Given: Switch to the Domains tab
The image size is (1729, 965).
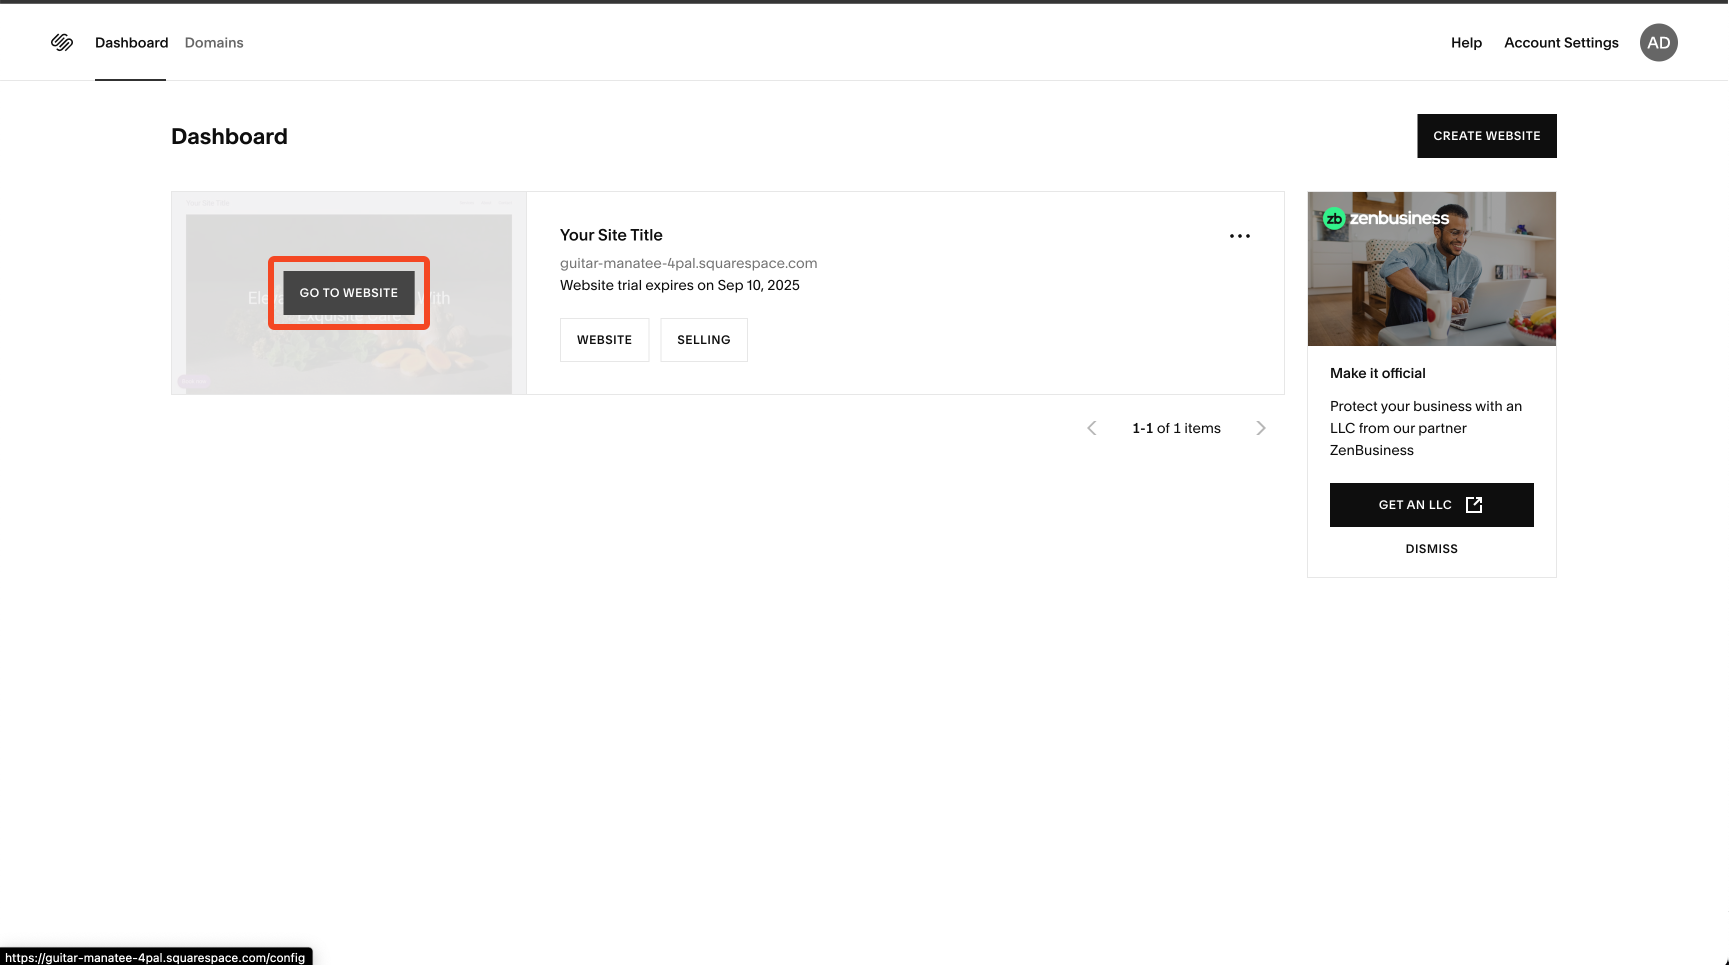Looking at the screenshot, I should [214, 43].
